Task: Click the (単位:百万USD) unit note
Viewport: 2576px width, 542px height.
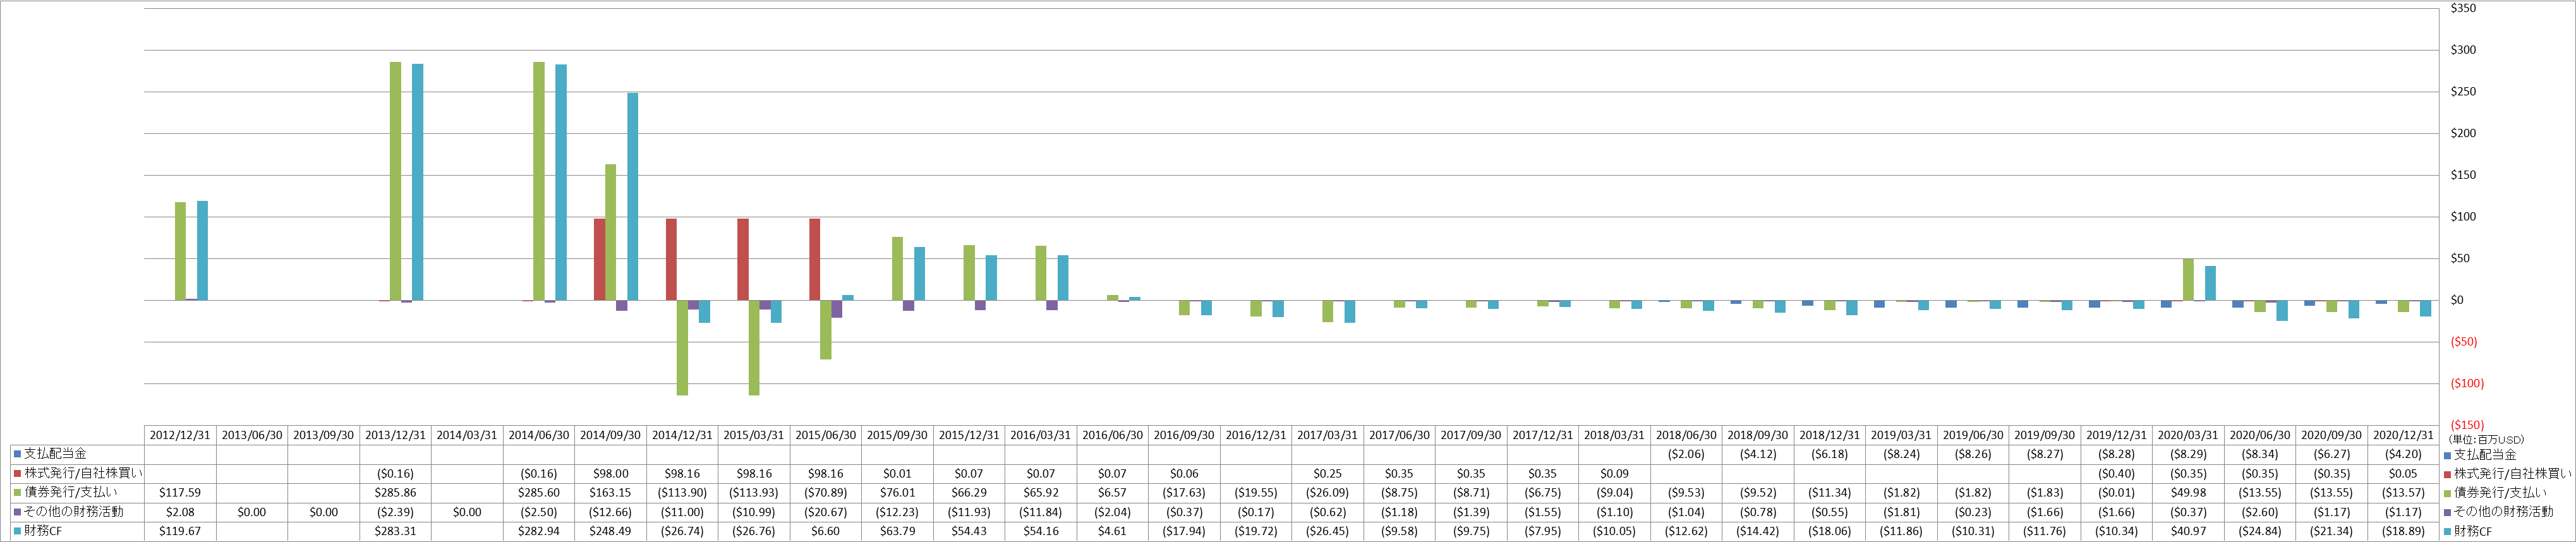Action: pos(2486,440)
